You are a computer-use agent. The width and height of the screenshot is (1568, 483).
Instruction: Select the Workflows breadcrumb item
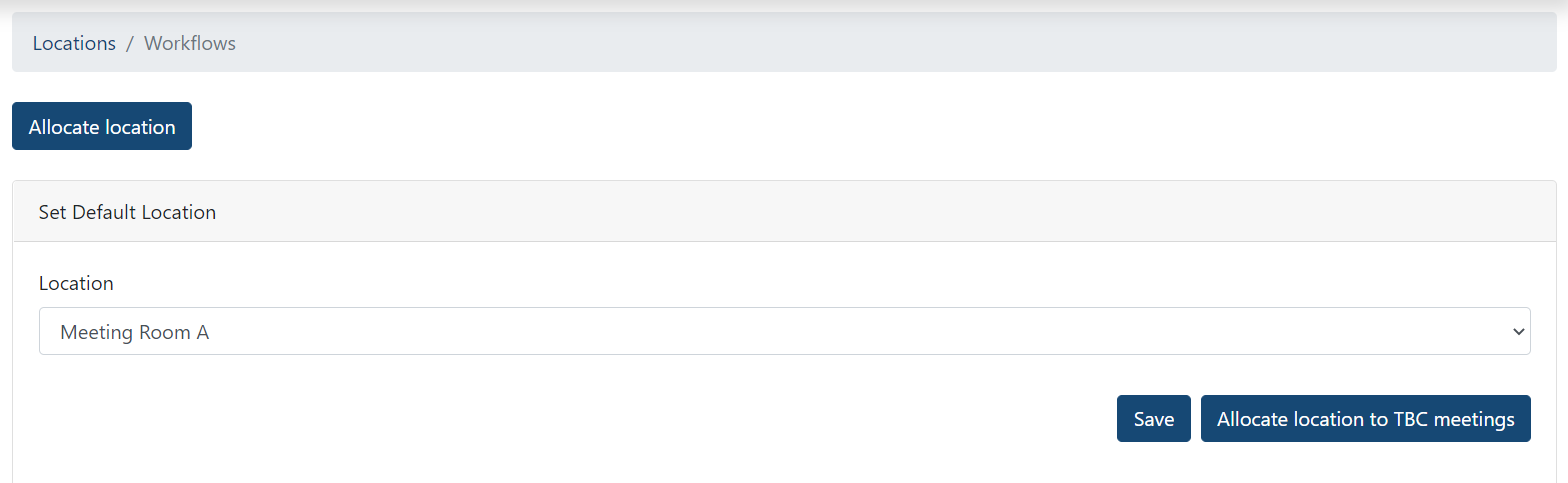pyautogui.click(x=190, y=43)
